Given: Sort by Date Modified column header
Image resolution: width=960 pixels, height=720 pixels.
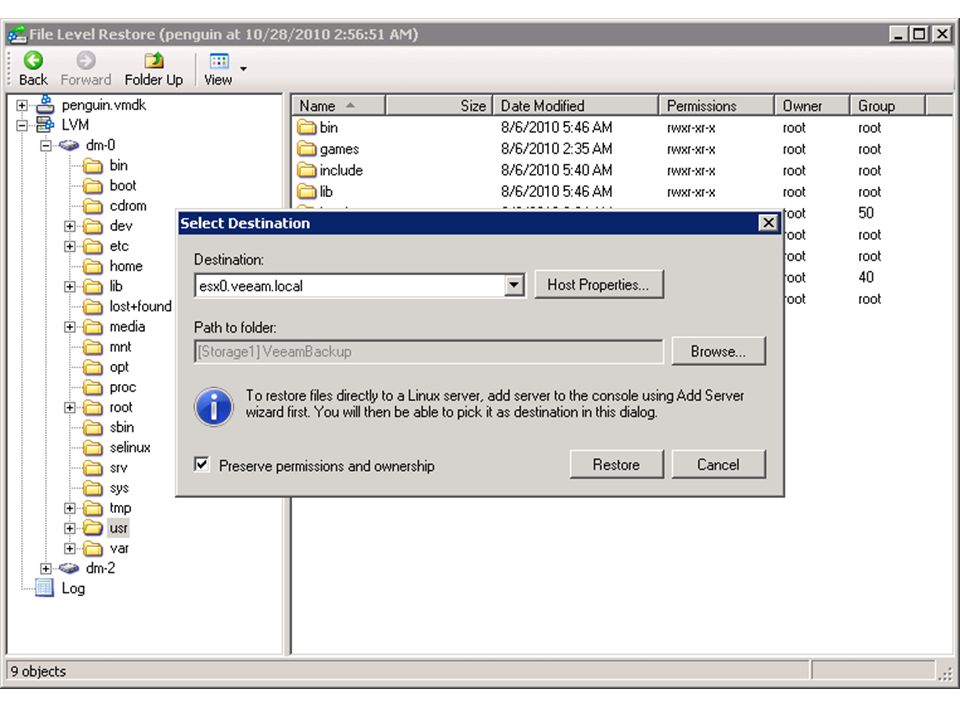Looking at the screenshot, I should 576,106.
